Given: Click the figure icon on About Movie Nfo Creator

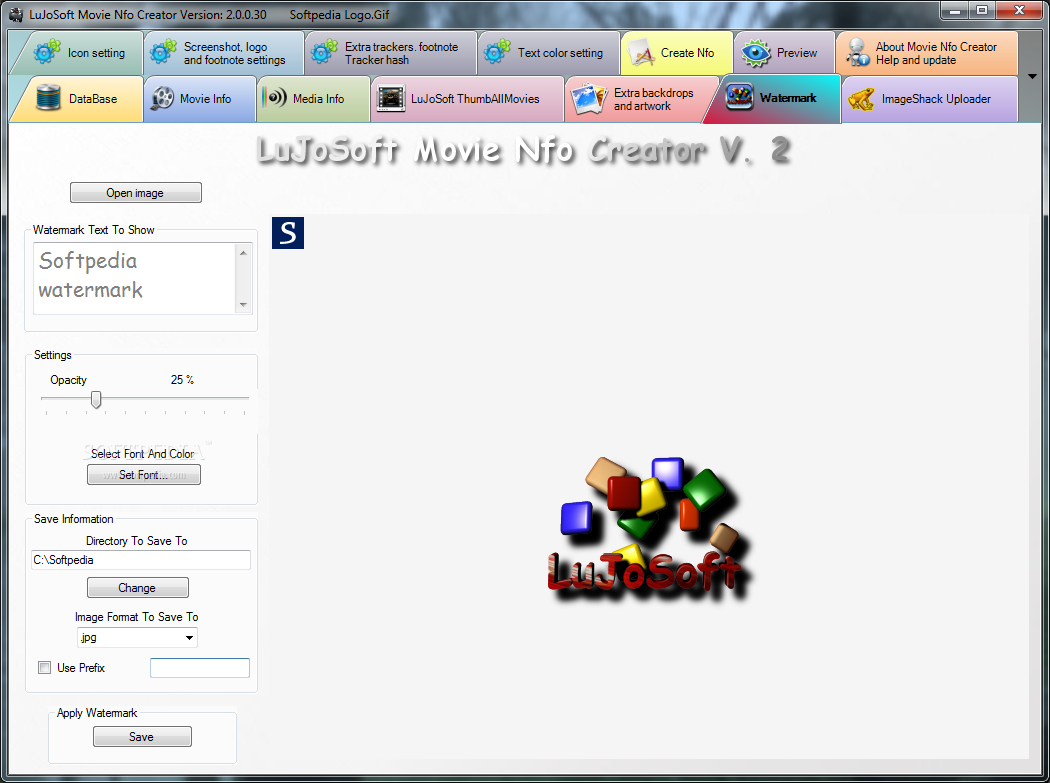Looking at the screenshot, I should tap(856, 53).
